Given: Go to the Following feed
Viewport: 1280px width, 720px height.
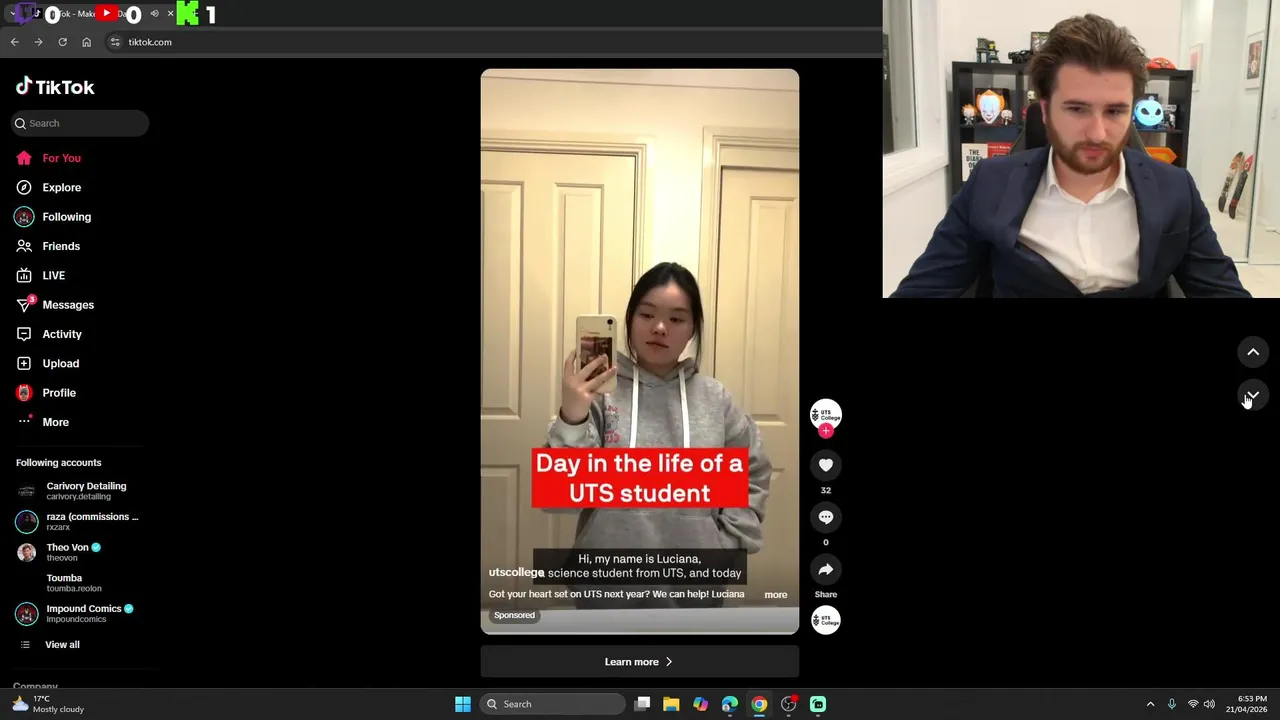Looking at the screenshot, I should tap(66, 217).
